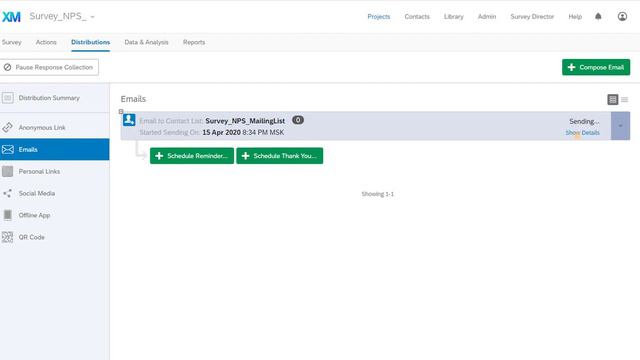Click the Personal Links icon

(7, 171)
